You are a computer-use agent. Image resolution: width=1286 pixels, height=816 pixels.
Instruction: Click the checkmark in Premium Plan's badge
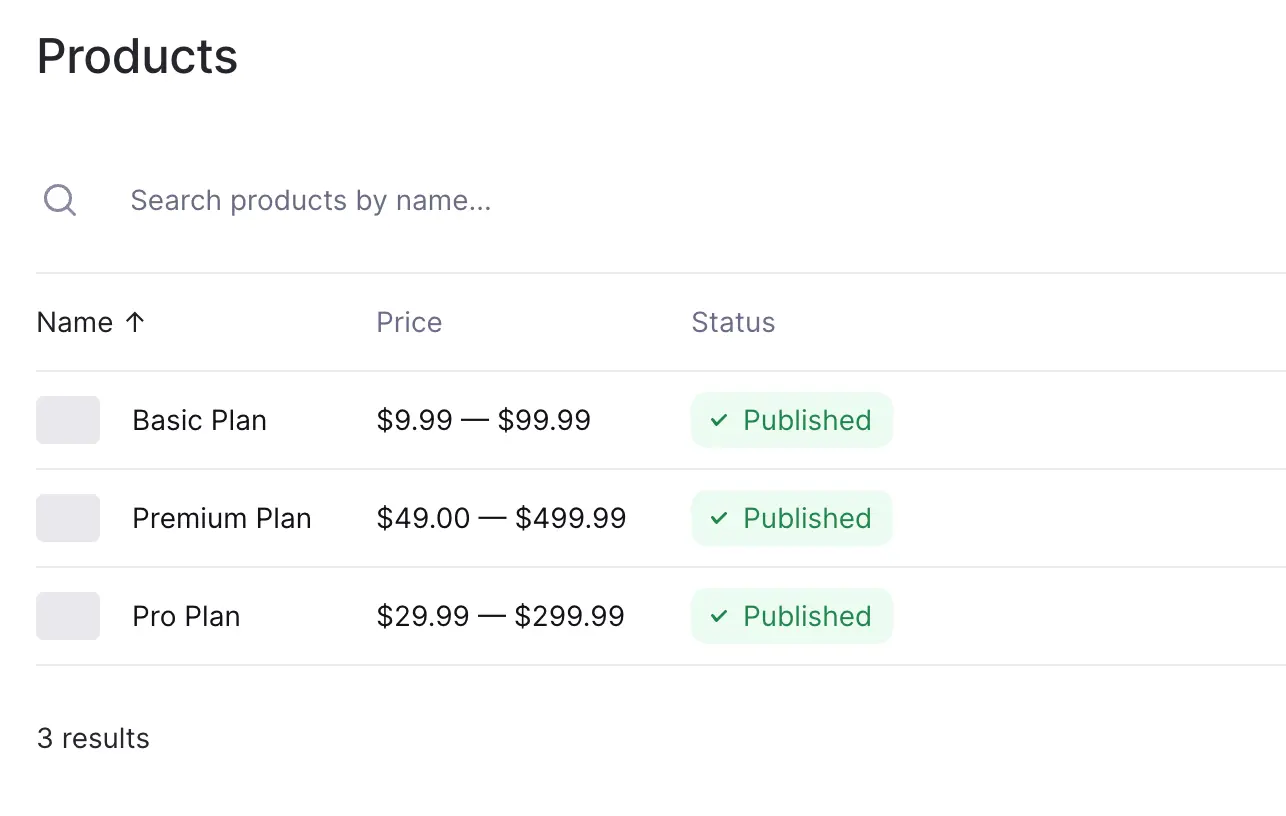click(718, 519)
